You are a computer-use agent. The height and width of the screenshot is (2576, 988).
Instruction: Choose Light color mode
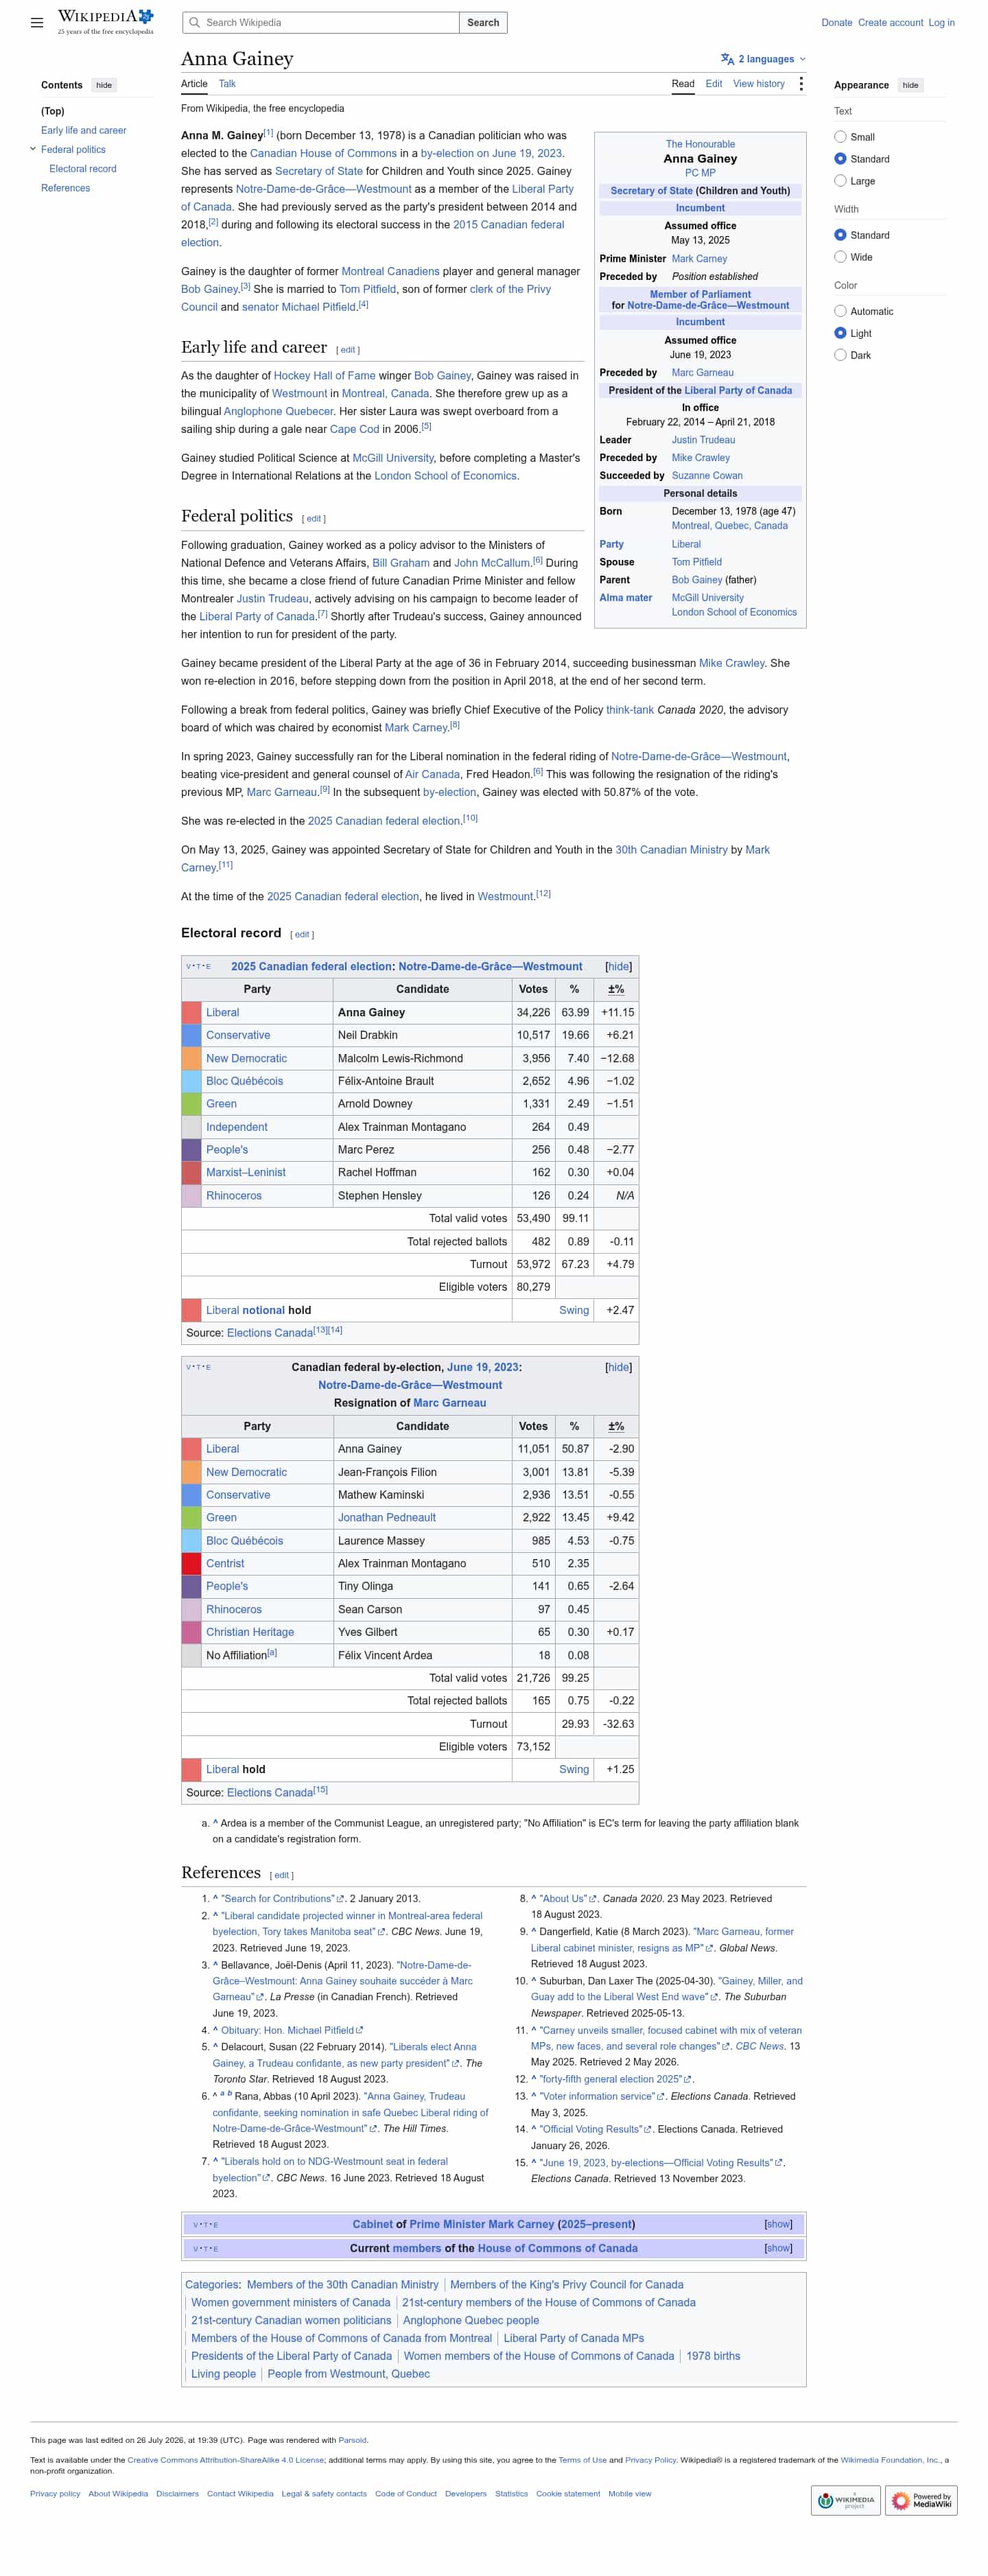coord(840,333)
